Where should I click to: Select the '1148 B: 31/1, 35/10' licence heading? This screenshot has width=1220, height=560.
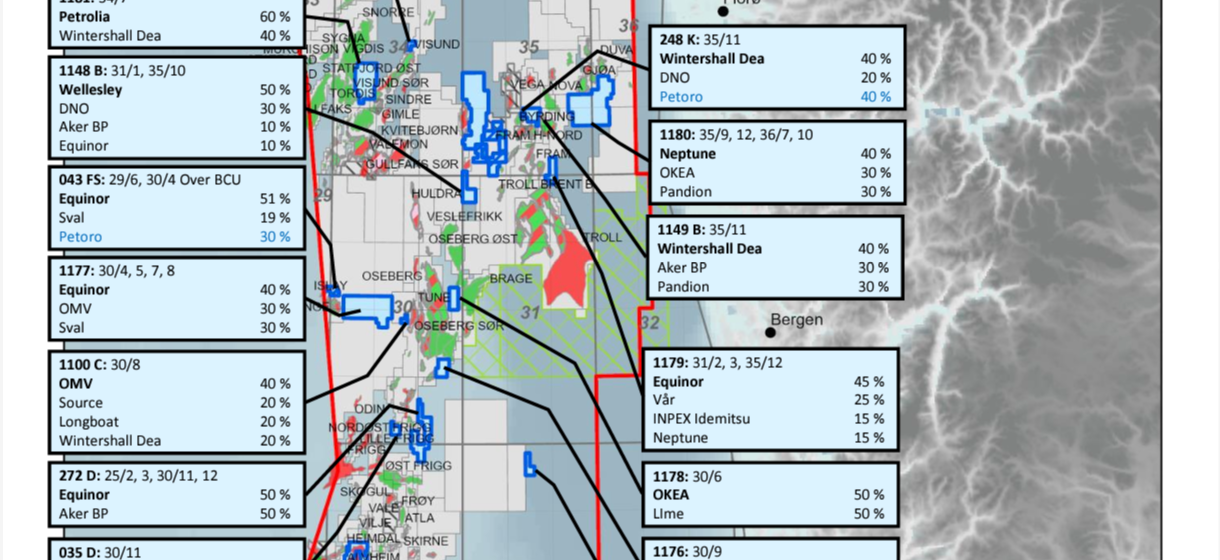coord(122,71)
